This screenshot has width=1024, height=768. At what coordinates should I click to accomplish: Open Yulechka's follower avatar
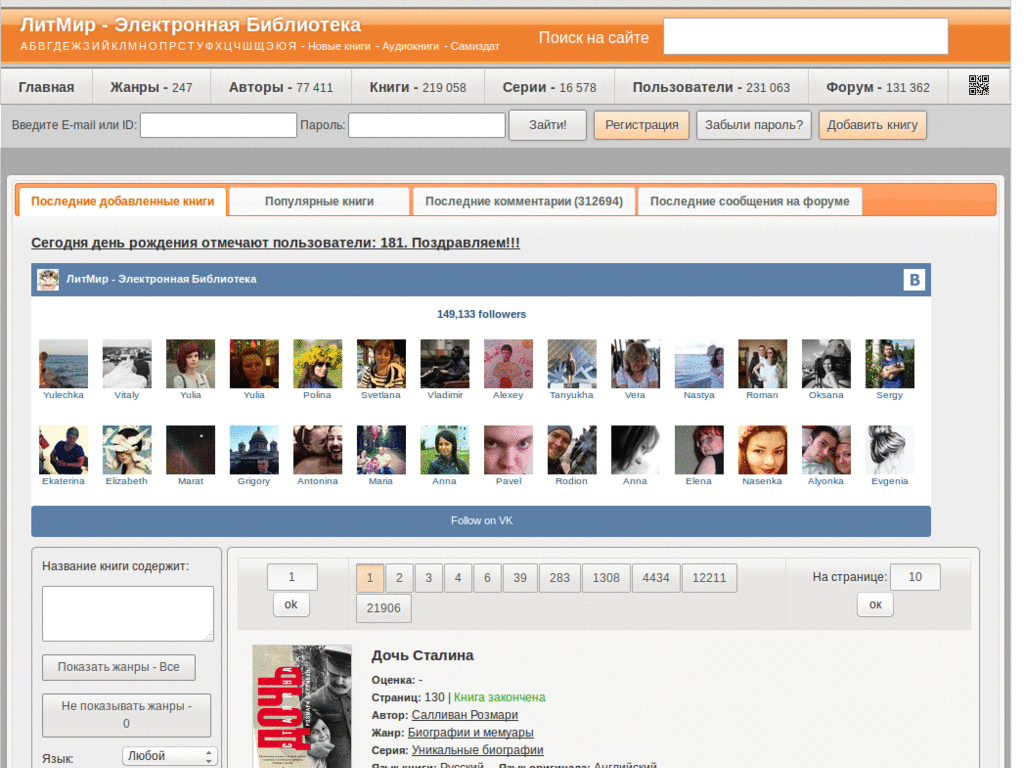[63, 364]
